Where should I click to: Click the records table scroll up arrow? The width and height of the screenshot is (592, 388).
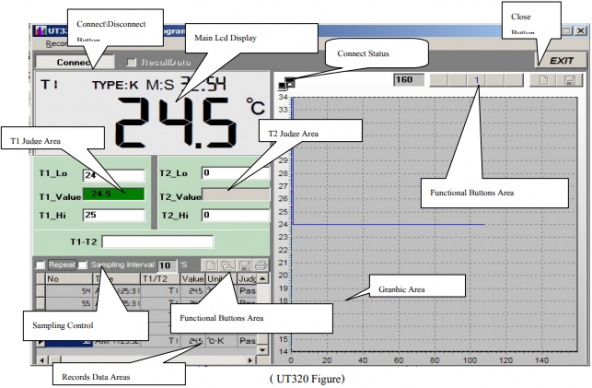[x=263, y=279]
